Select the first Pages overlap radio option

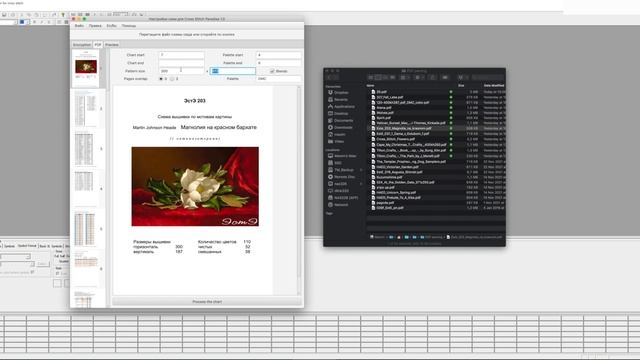tap(161, 79)
